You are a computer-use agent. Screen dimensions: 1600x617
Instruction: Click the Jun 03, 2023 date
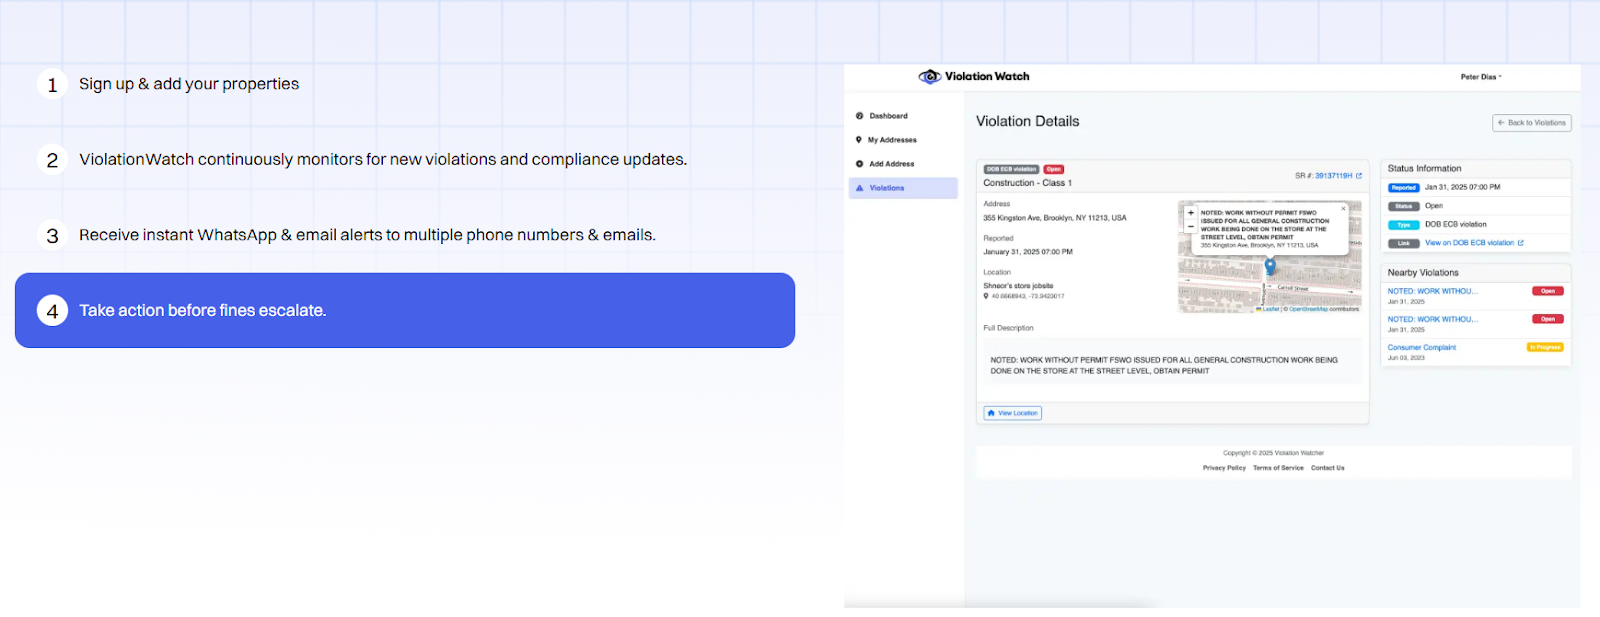click(1406, 358)
